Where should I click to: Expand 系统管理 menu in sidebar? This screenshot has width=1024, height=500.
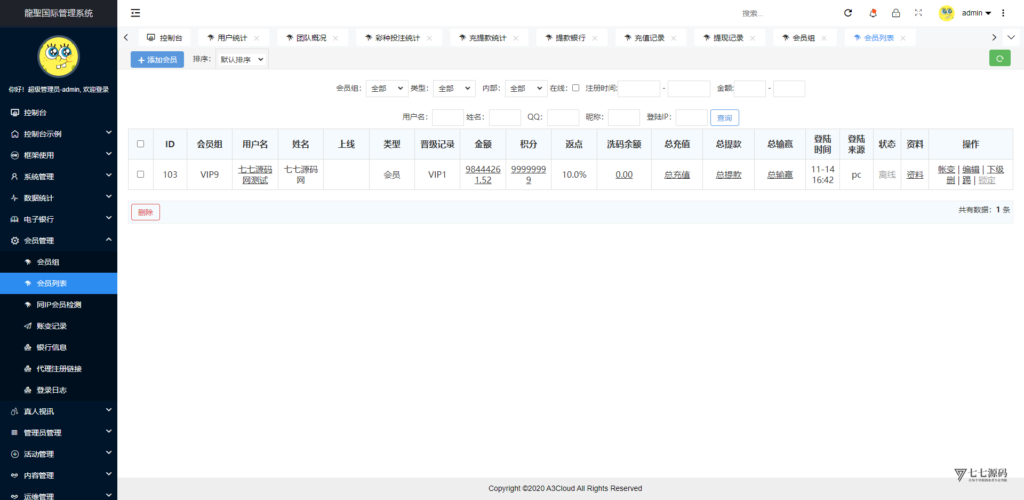59,176
